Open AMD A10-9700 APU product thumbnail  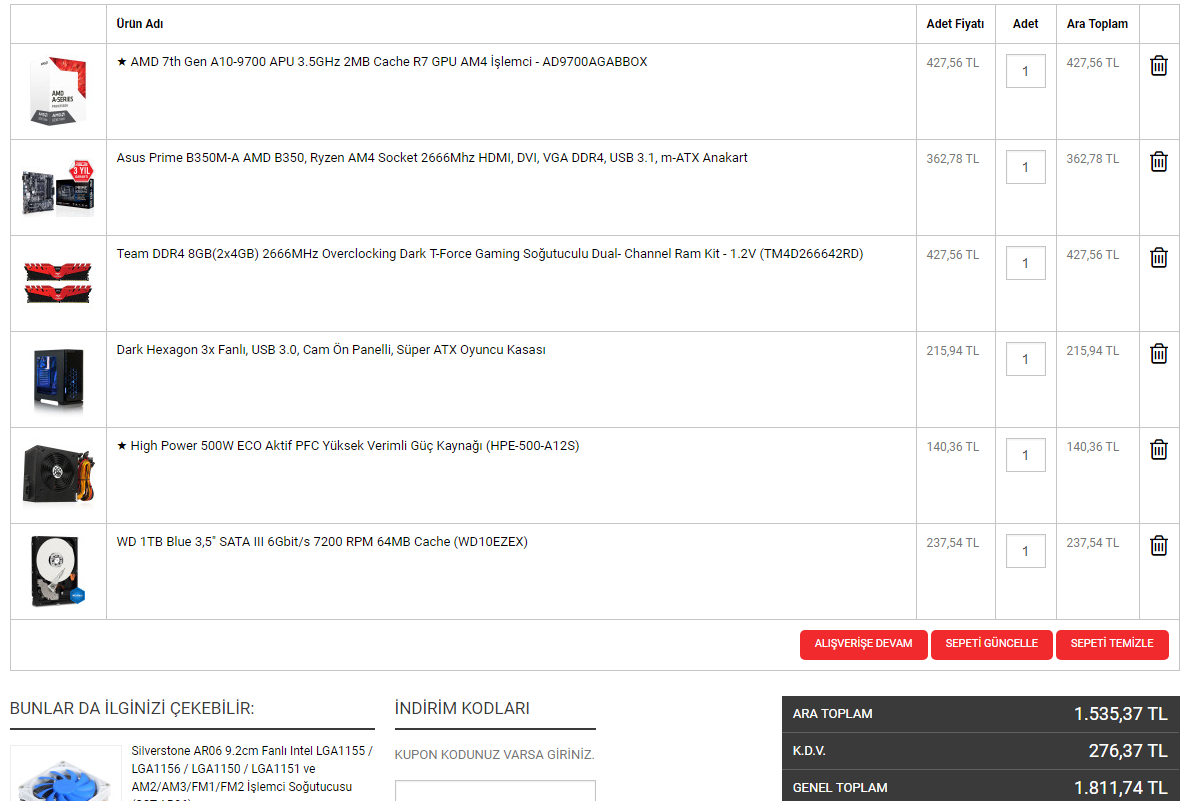click(x=58, y=91)
